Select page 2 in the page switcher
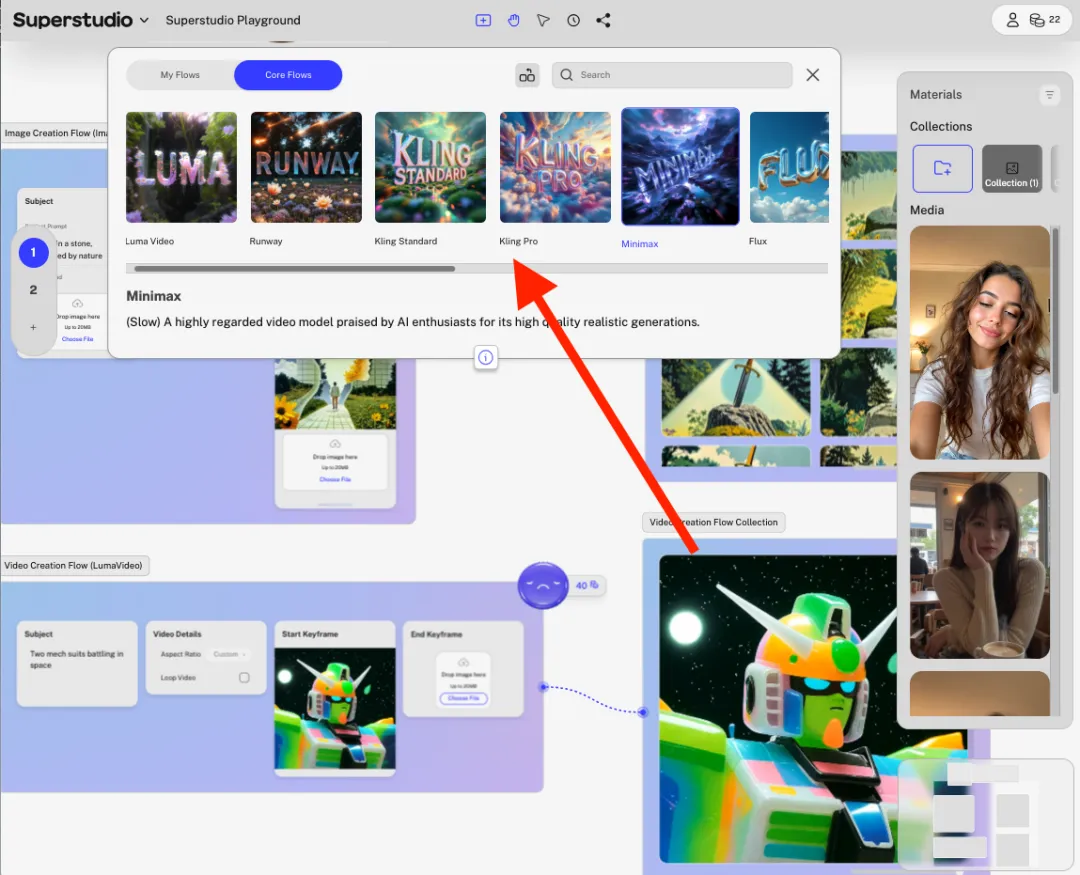Image resolution: width=1080 pixels, height=875 pixels. pos(33,290)
